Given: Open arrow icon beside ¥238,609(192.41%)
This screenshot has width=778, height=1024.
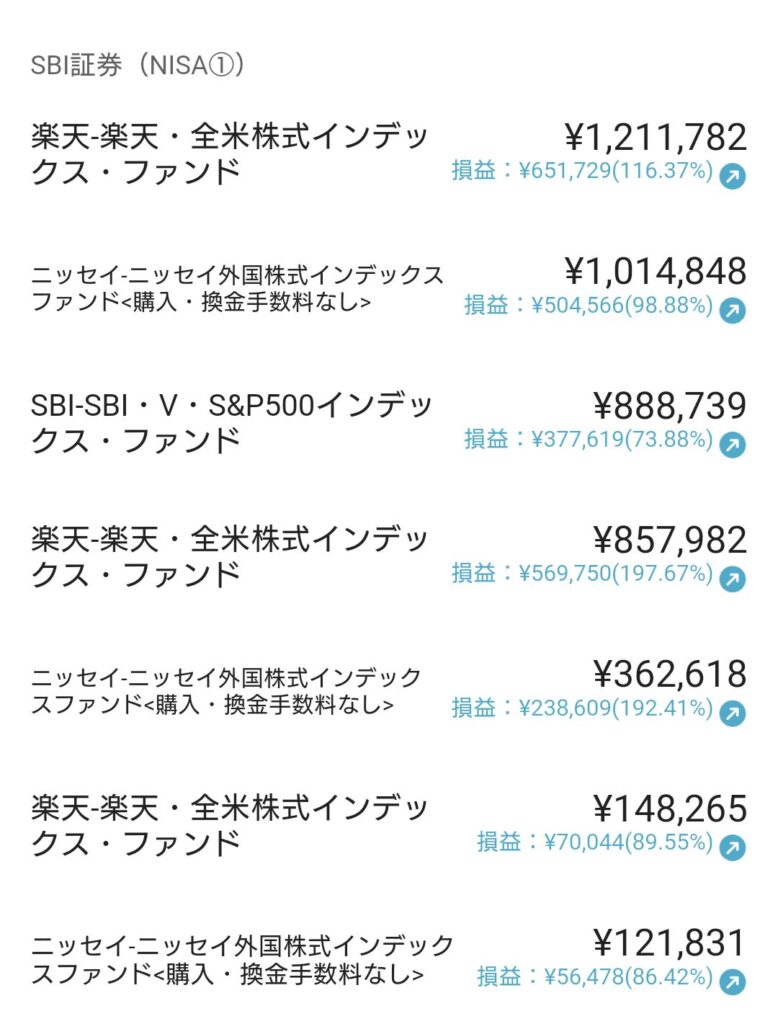Looking at the screenshot, I should pyautogui.click(x=732, y=714).
